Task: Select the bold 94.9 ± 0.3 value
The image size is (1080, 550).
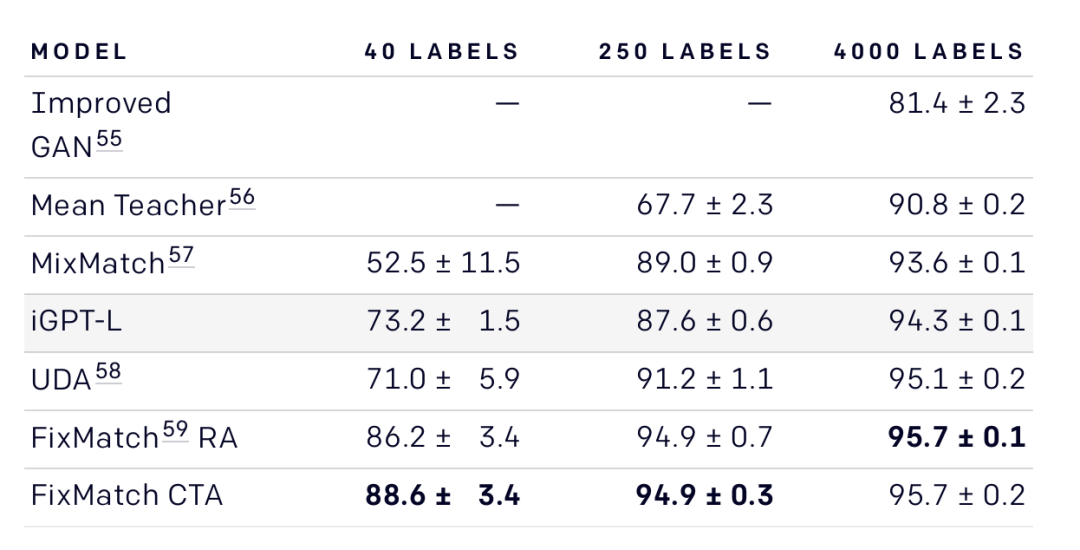Action: click(x=706, y=494)
